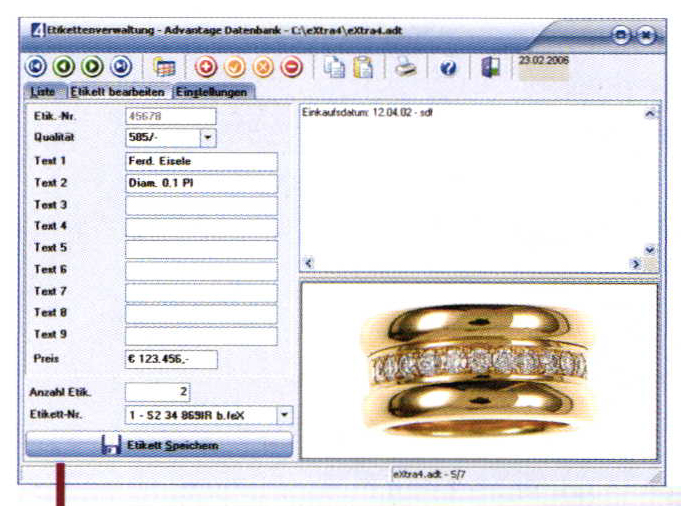Switch to the Liste tab
This screenshot has height=506, width=681.
pyautogui.click(x=43, y=92)
